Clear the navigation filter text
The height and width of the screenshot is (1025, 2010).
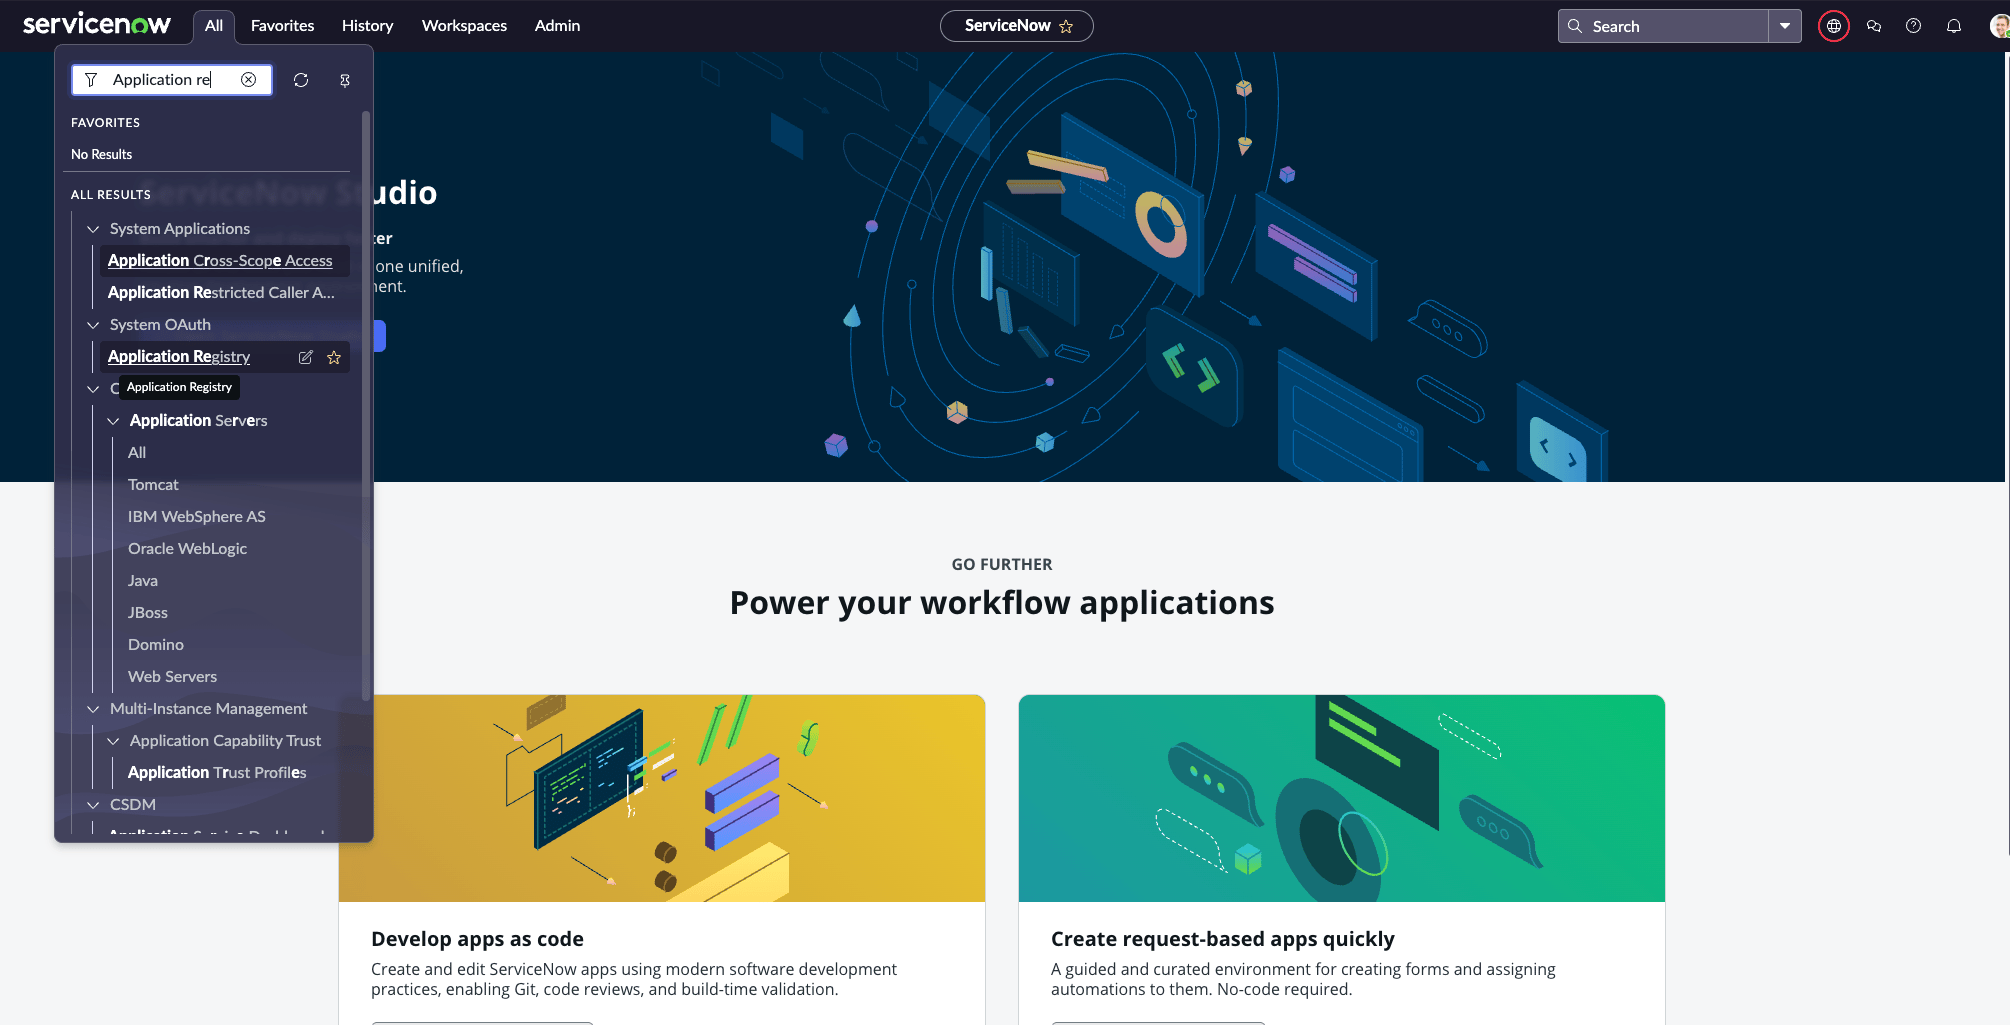[x=249, y=79]
